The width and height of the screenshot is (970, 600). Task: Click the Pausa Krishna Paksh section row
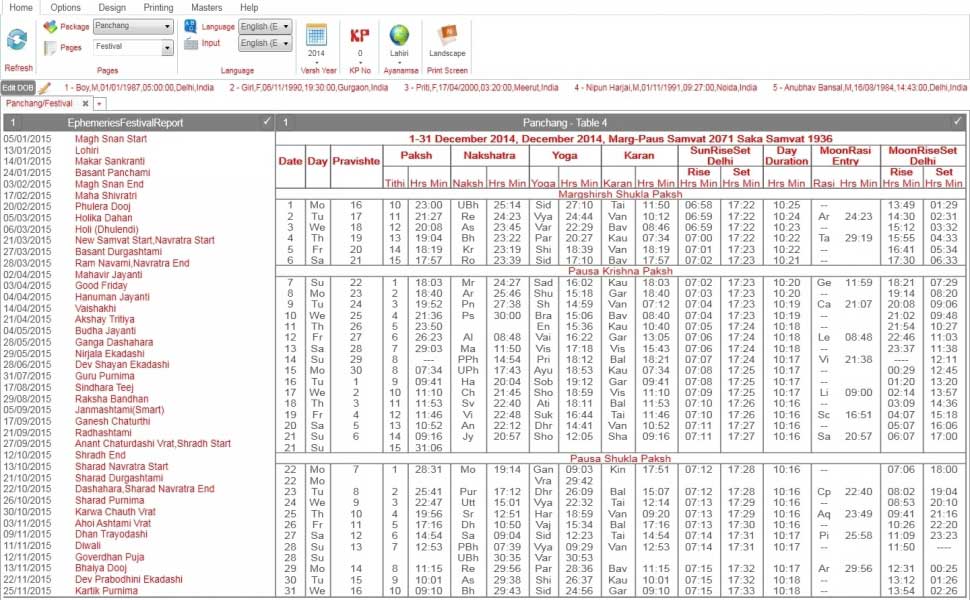coord(620,271)
